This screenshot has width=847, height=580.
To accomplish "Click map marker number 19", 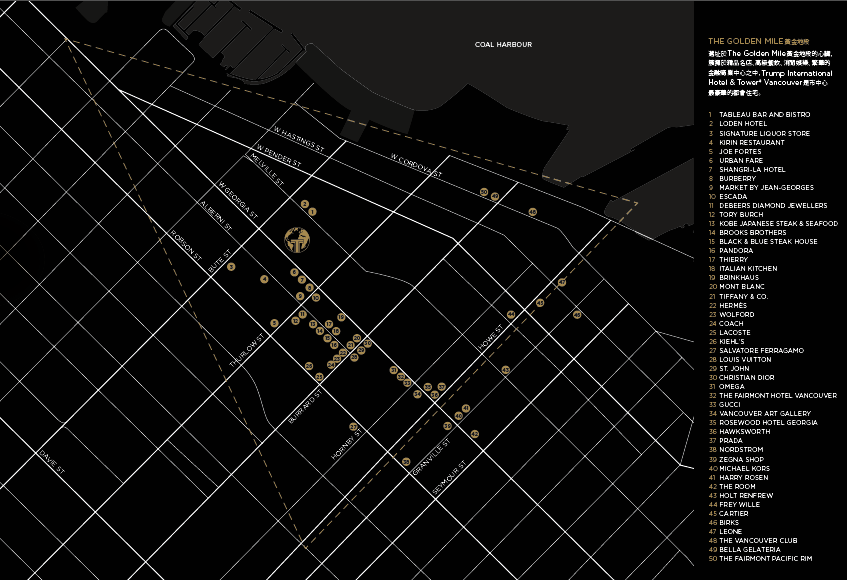I will pyautogui.click(x=341, y=317).
